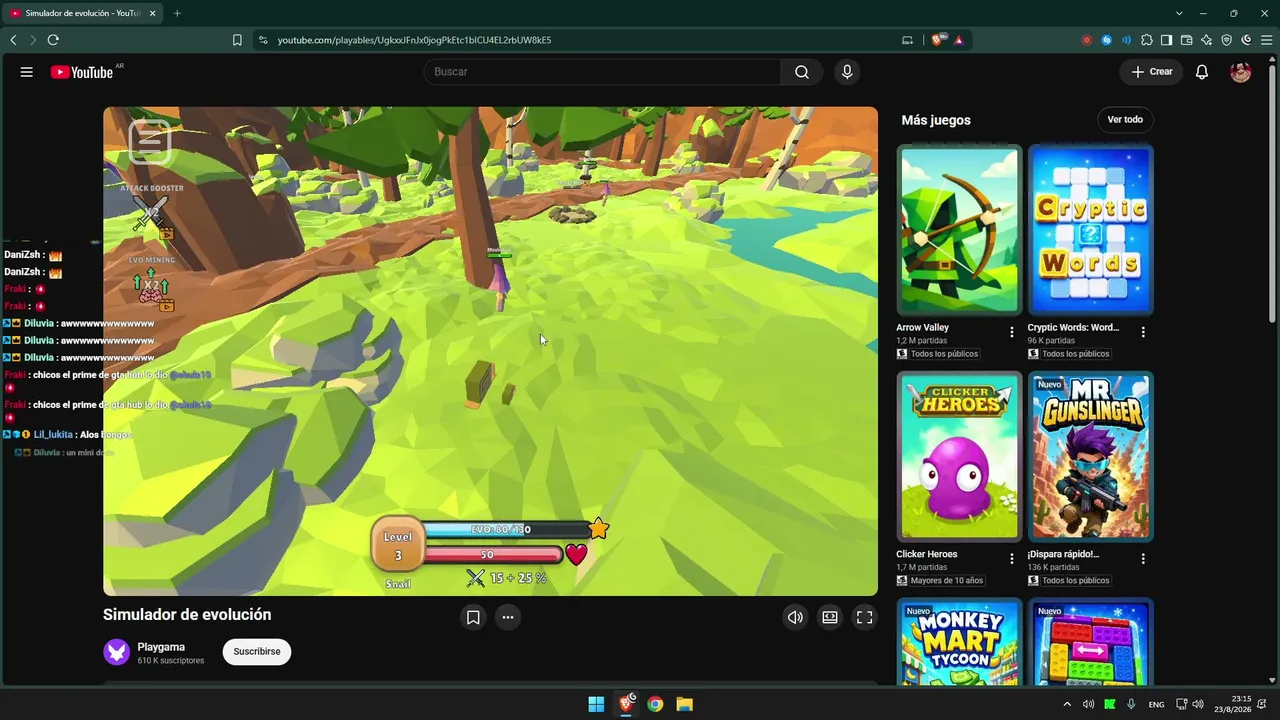1280x720 pixels.
Task: Activate the Attack Booster swords icon
Action: pyautogui.click(x=152, y=213)
